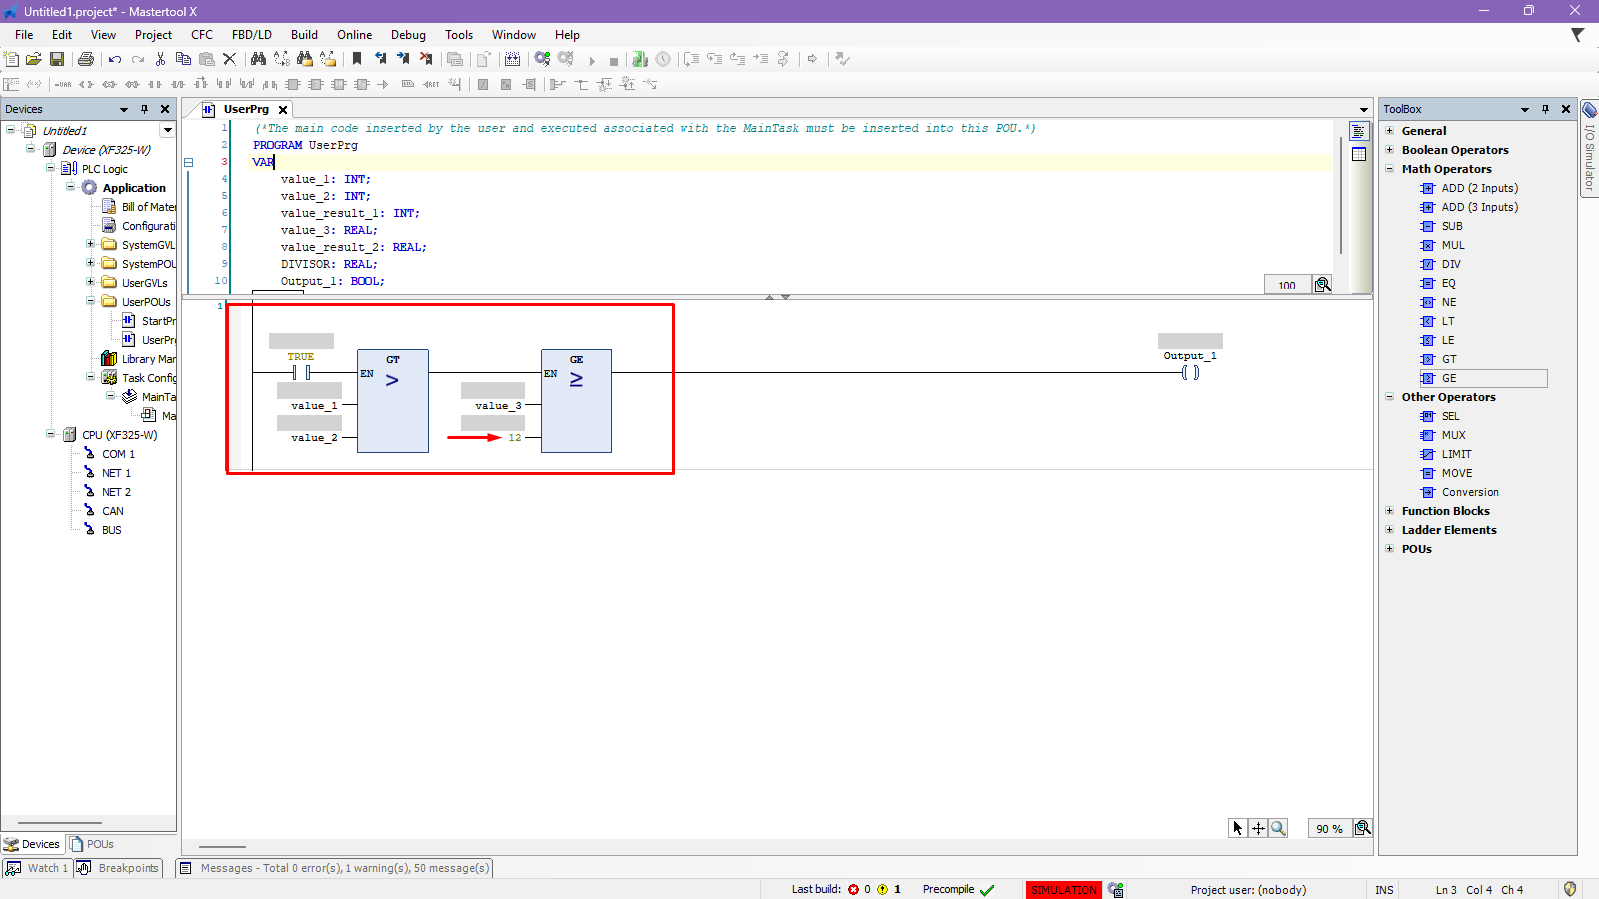Click the Undo arrow icon
Screen dimensions: 1599x899
tap(115, 60)
